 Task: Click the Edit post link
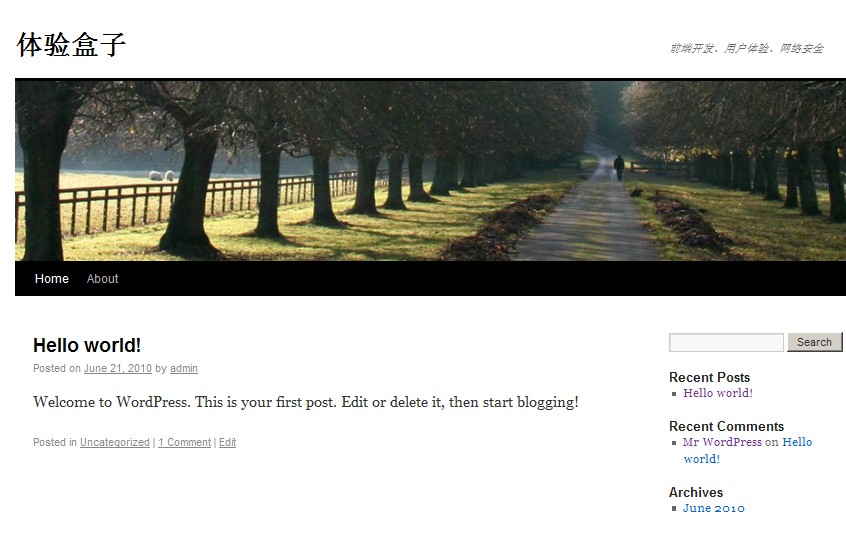point(228,442)
